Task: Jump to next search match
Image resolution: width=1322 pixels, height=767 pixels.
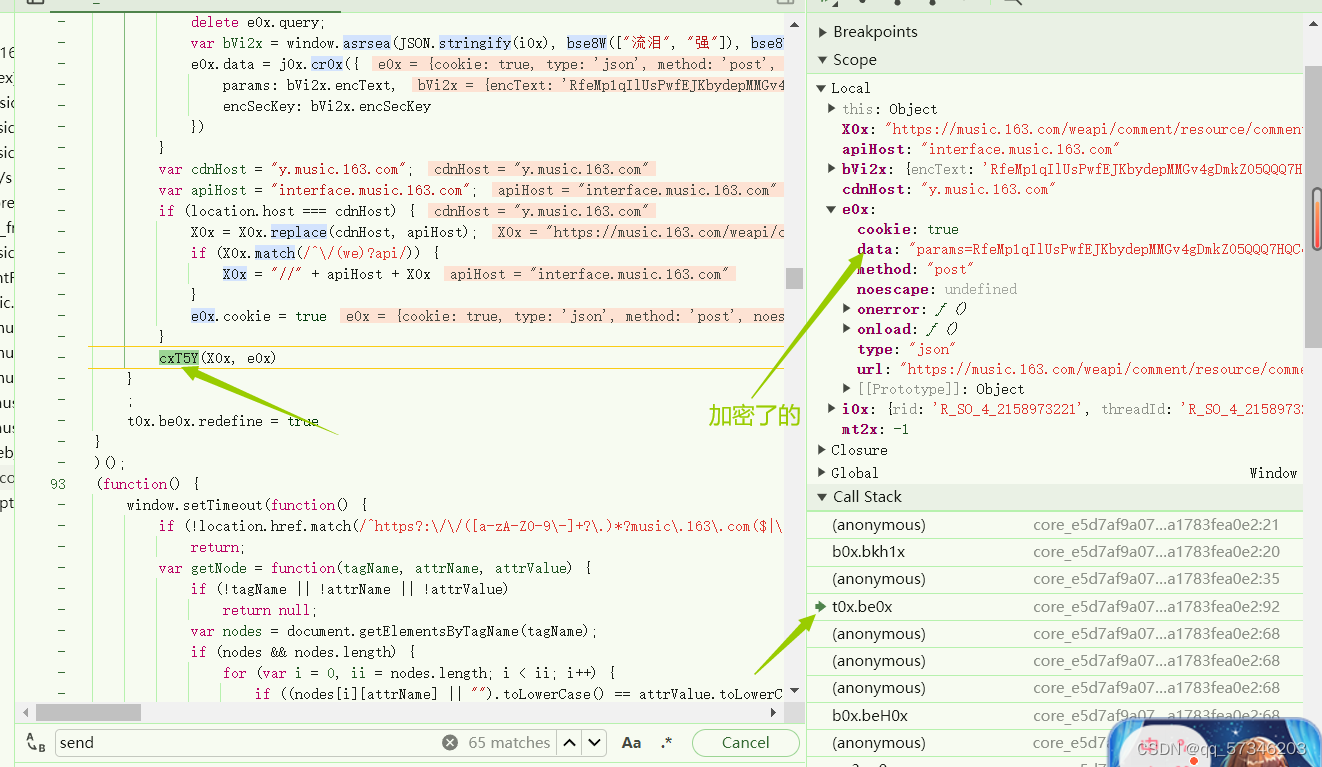Action: point(595,743)
